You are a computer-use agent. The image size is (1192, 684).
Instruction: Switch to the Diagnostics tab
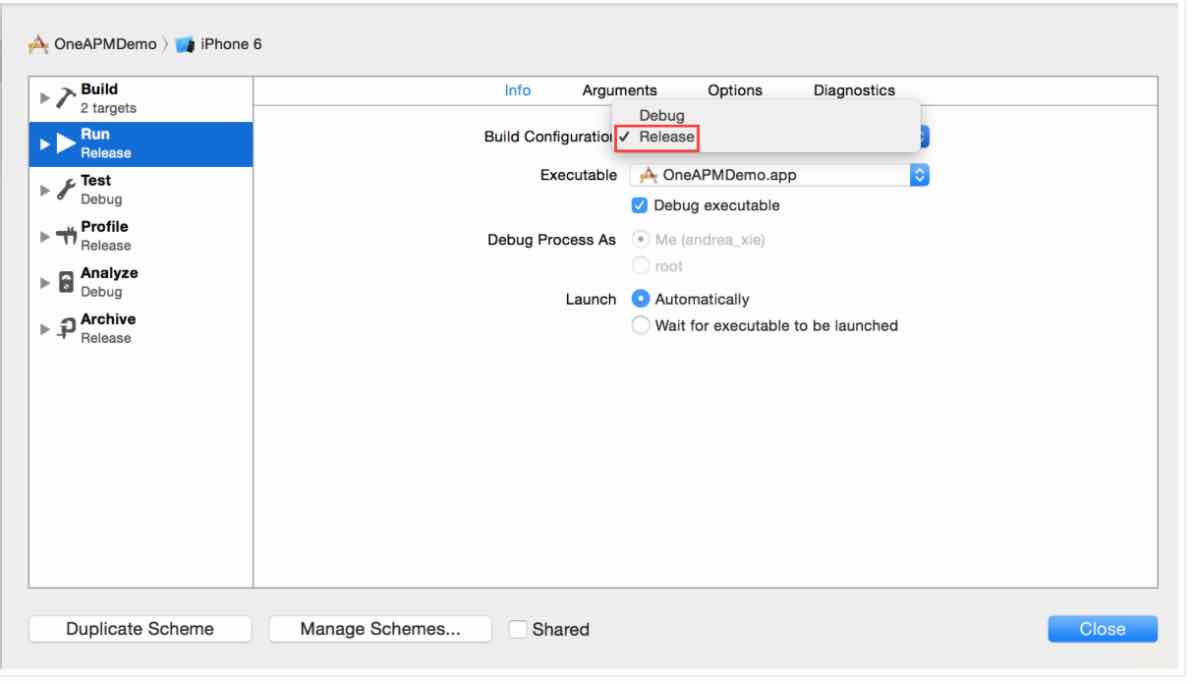(854, 90)
